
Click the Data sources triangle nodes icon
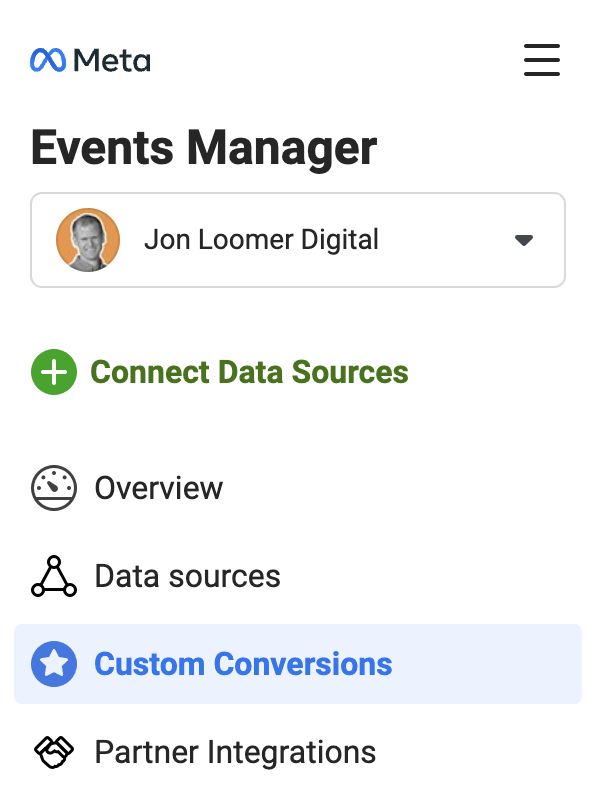coord(54,576)
